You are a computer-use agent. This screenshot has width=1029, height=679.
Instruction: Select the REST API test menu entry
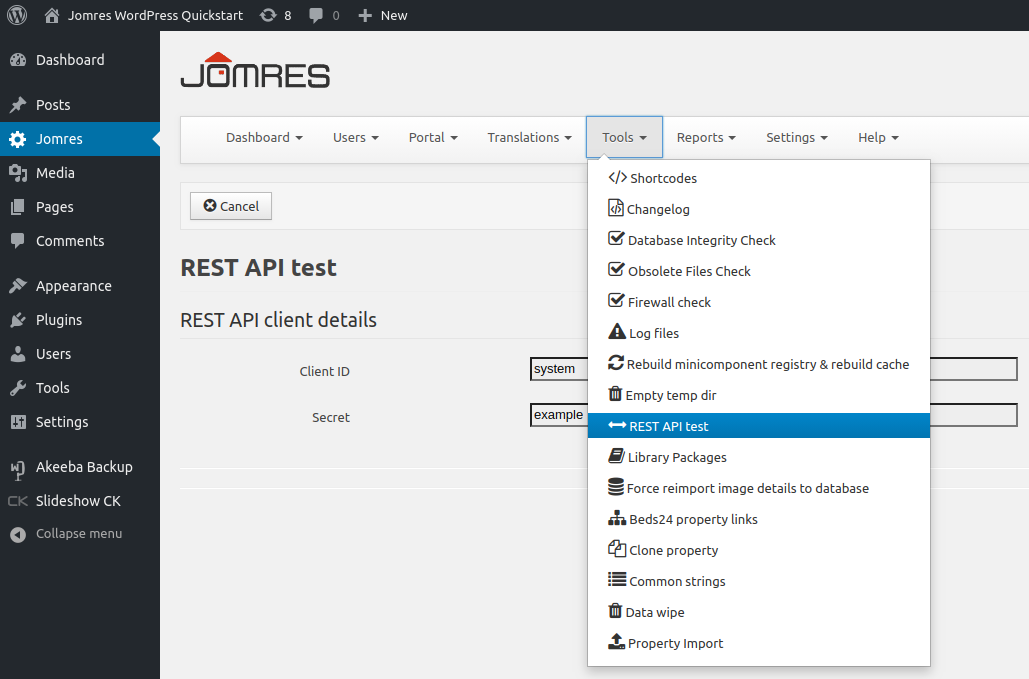point(759,426)
